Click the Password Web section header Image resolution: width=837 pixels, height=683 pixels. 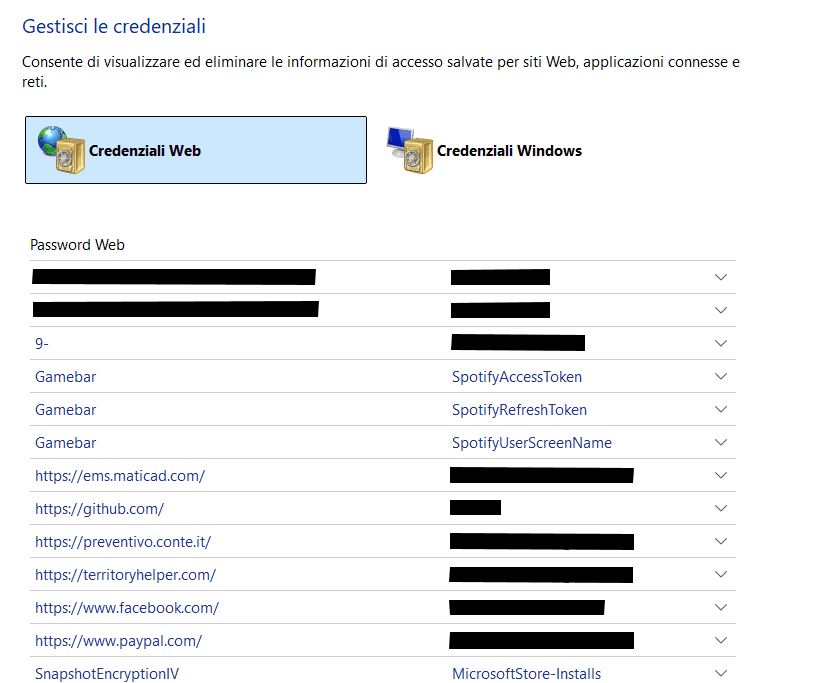pos(77,245)
